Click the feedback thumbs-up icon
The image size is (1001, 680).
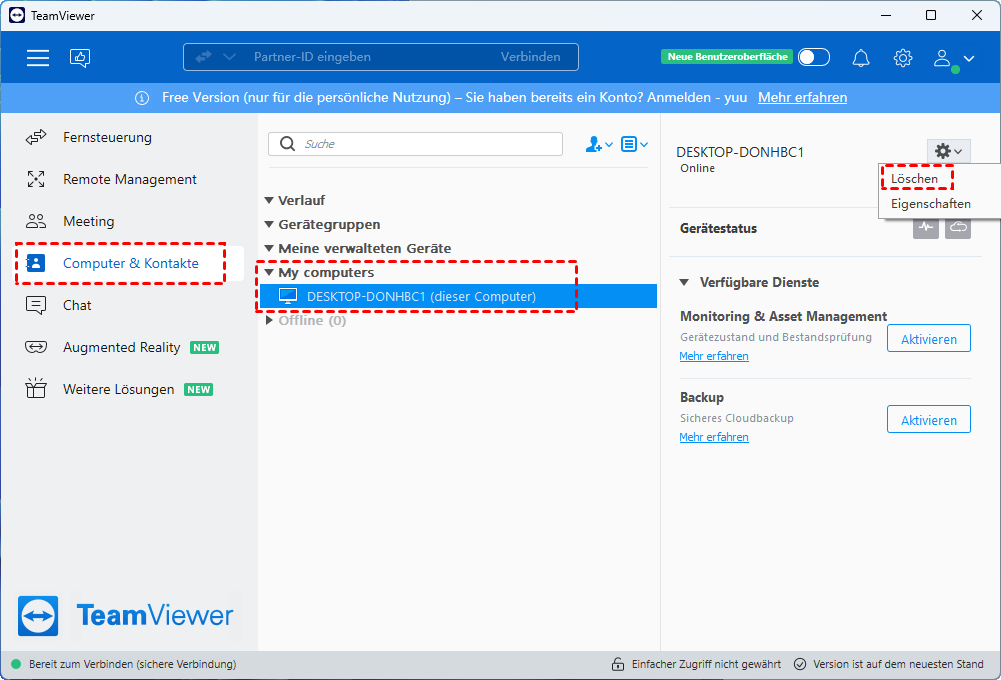(x=80, y=58)
